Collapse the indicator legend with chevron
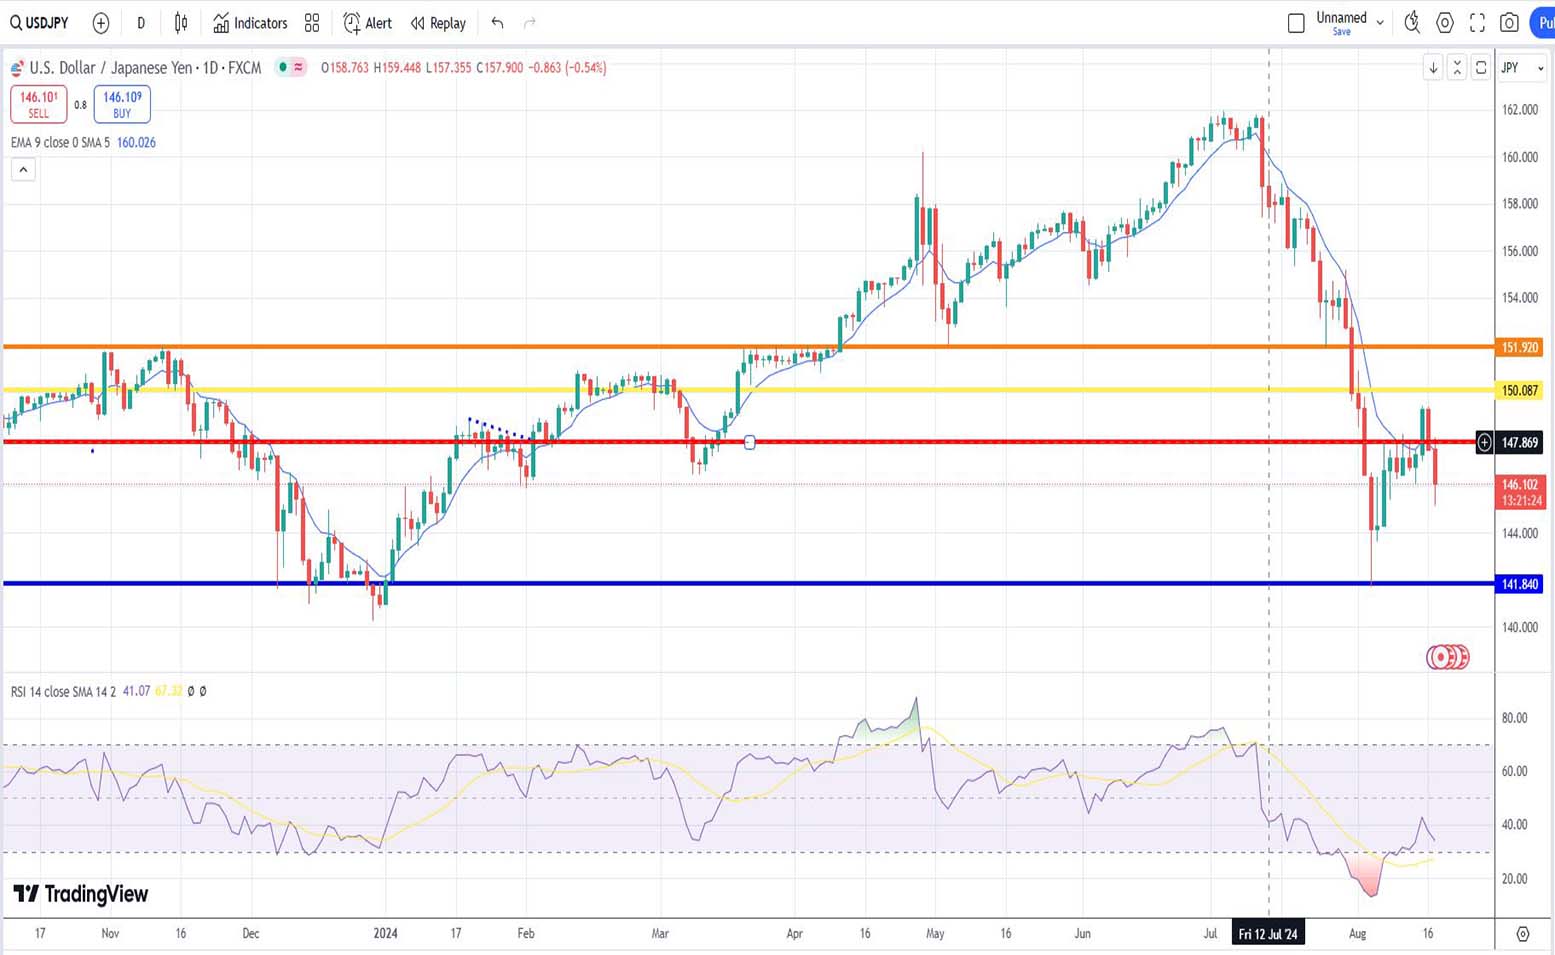Screen dimensions: 1555x955 coord(23,170)
